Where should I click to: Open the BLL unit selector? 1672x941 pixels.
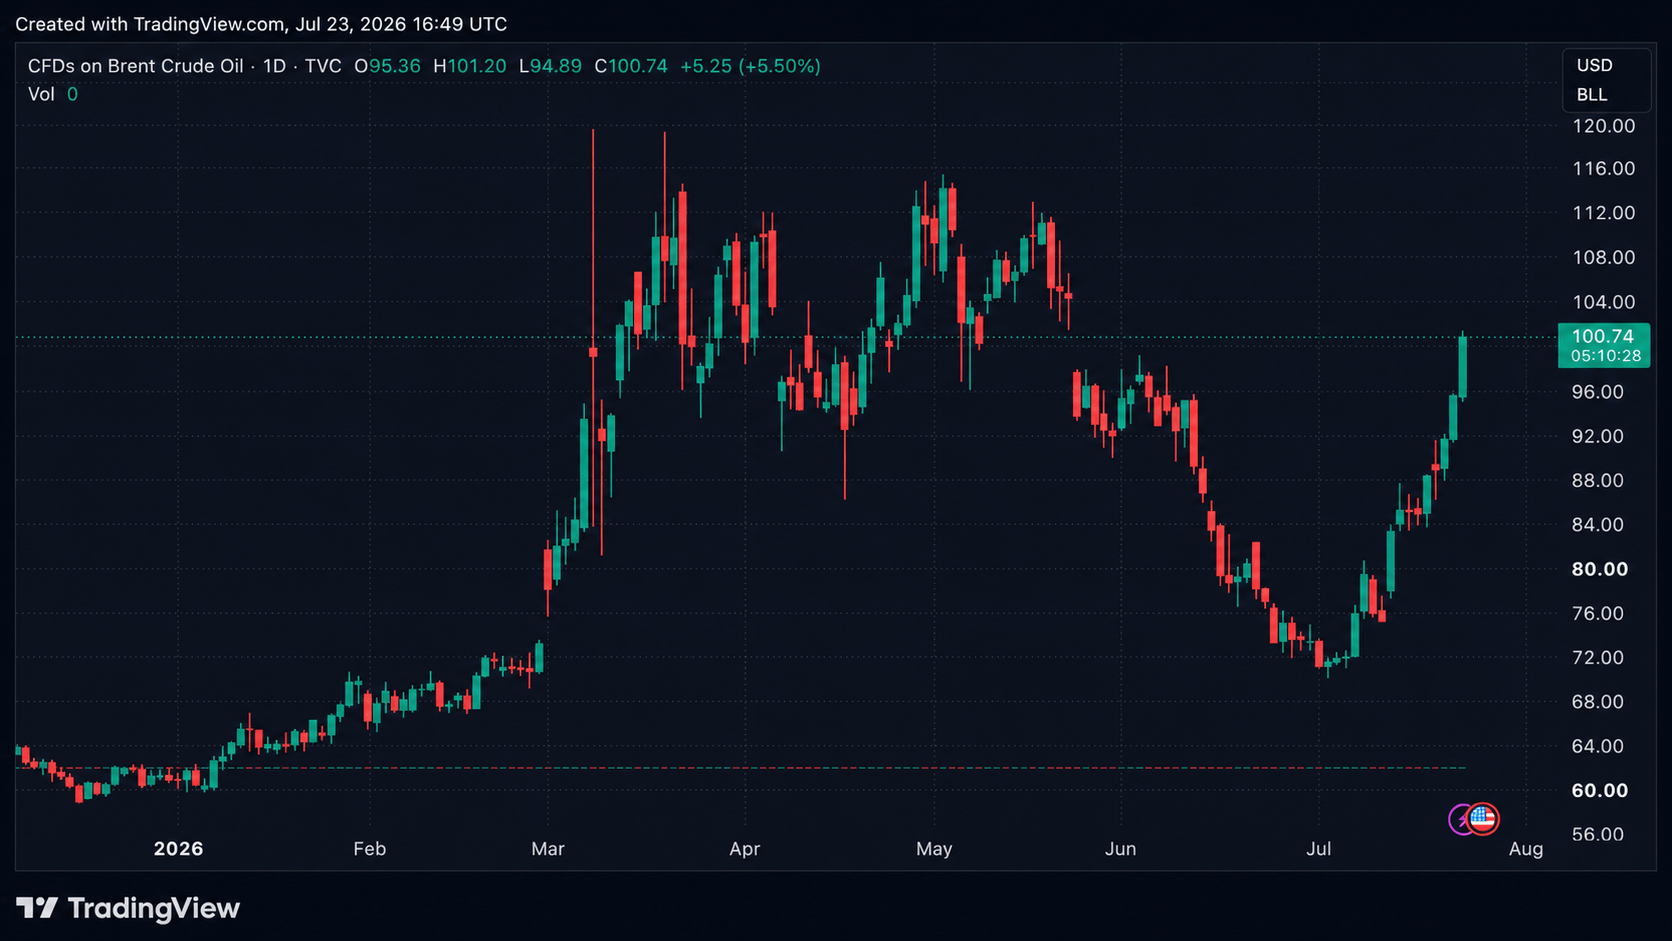pos(1592,95)
